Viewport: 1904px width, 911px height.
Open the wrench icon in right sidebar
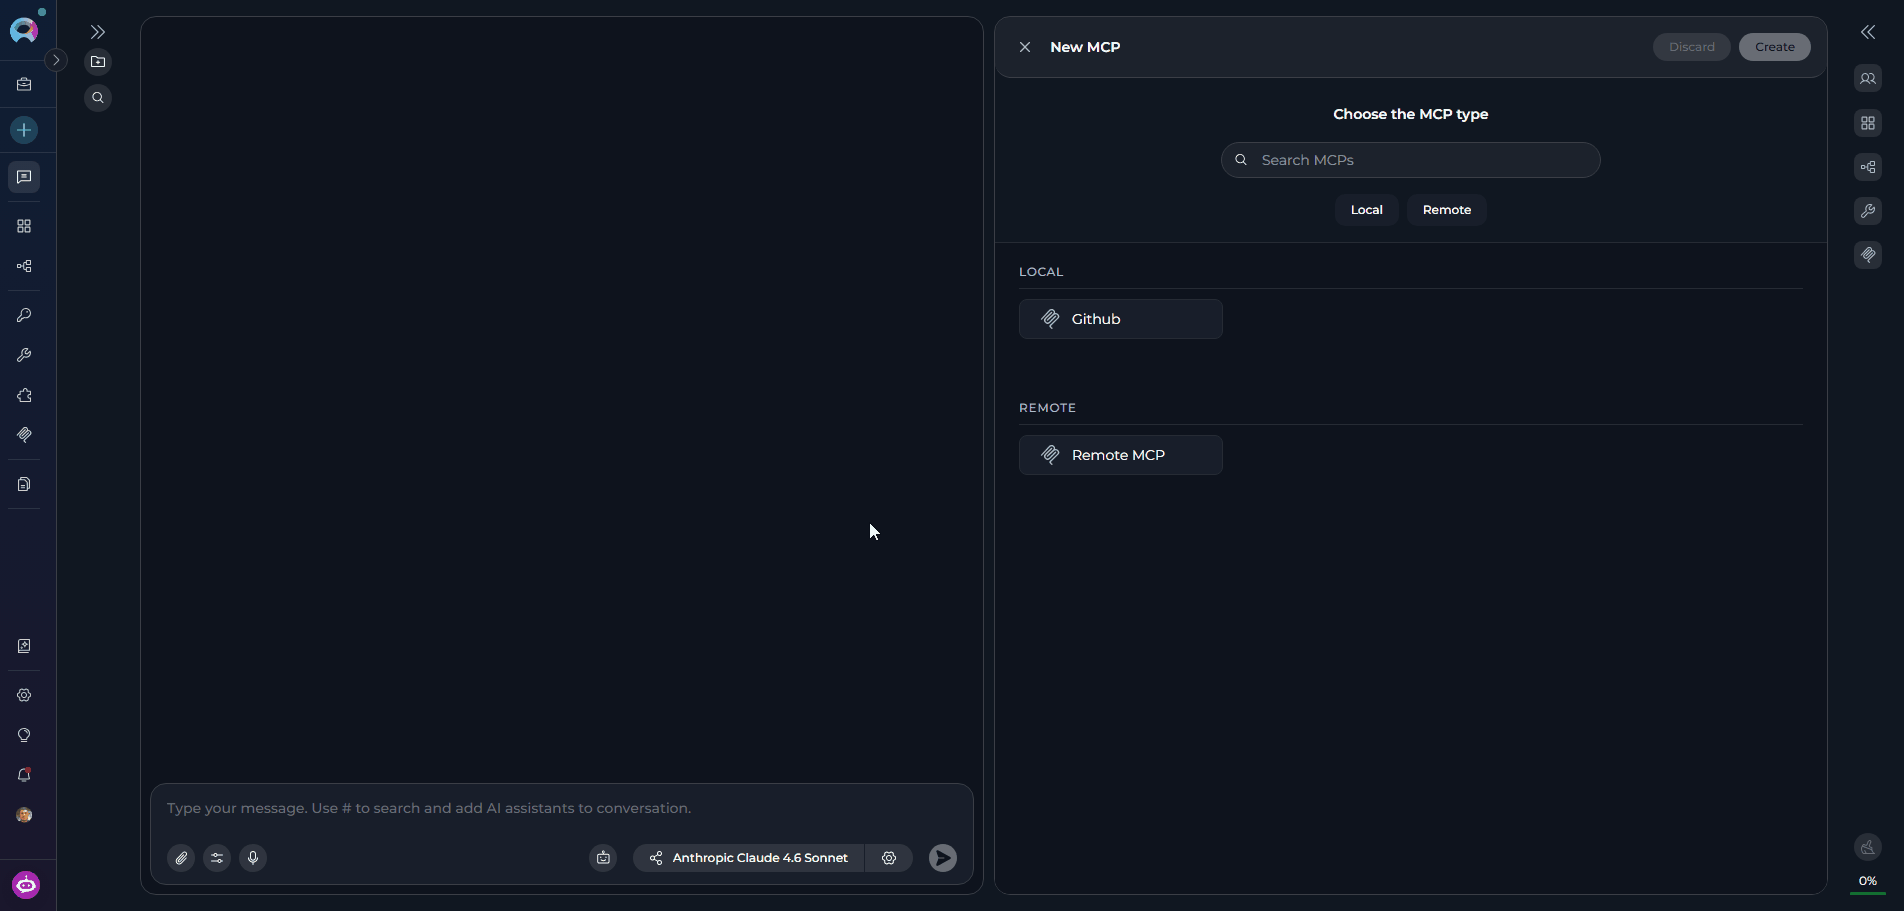click(1868, 211)
